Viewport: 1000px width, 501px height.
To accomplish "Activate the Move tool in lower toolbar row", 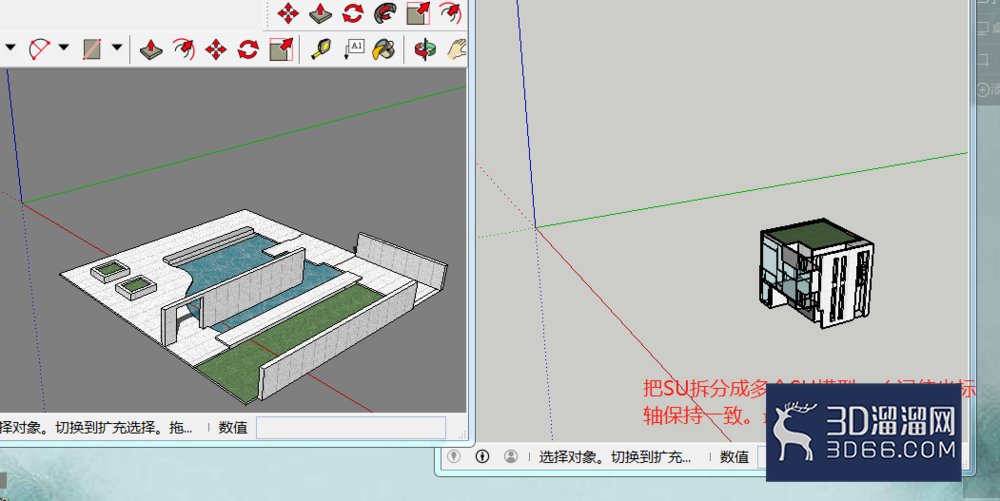I will pyautogui.click(x=216, y=49).
